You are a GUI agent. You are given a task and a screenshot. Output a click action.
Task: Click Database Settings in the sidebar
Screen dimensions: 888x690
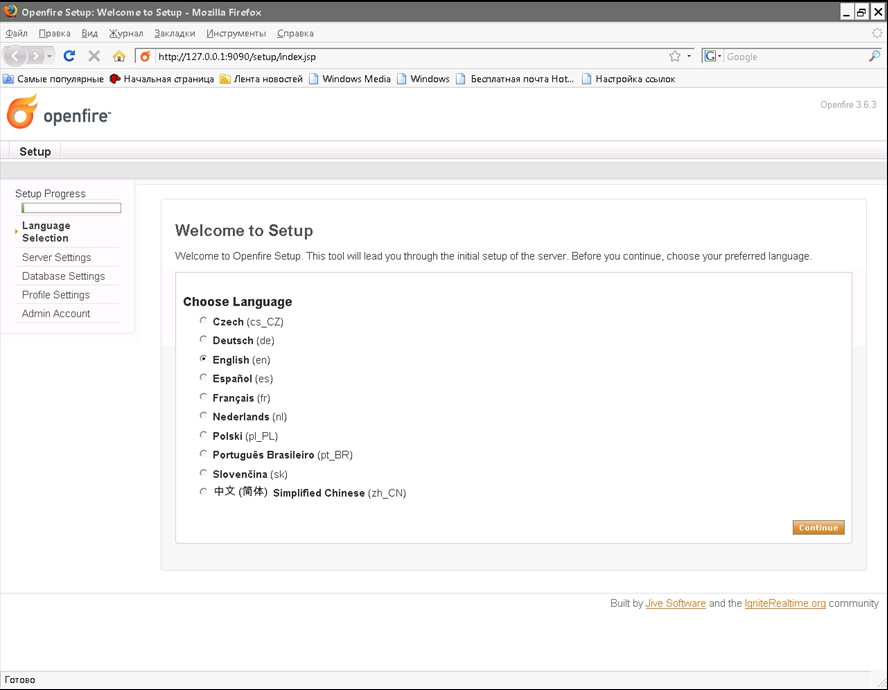63,276
